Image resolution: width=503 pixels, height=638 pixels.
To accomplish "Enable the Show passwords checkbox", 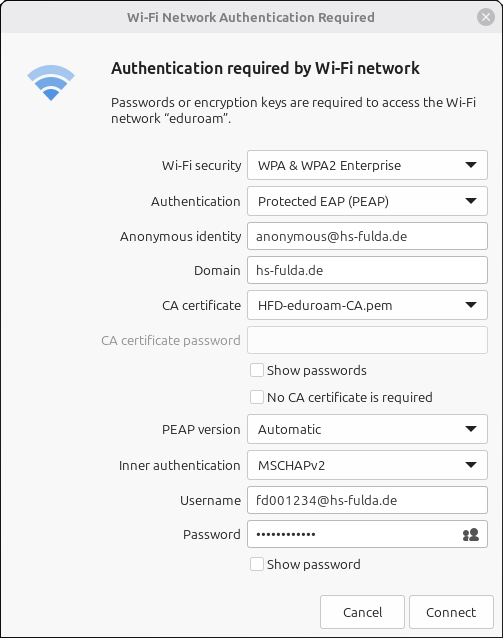I will coord(257,370).
